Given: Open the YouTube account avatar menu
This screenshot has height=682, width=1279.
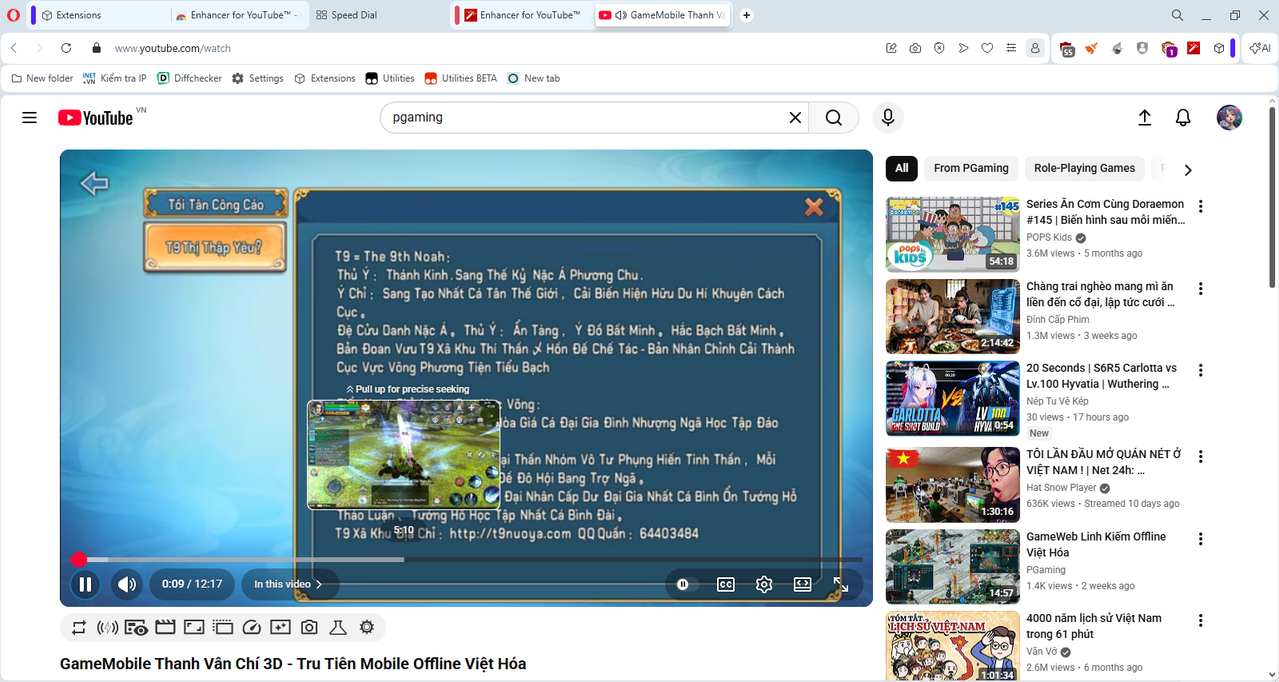Looking at the screenshot, I should pos(1229,117).
